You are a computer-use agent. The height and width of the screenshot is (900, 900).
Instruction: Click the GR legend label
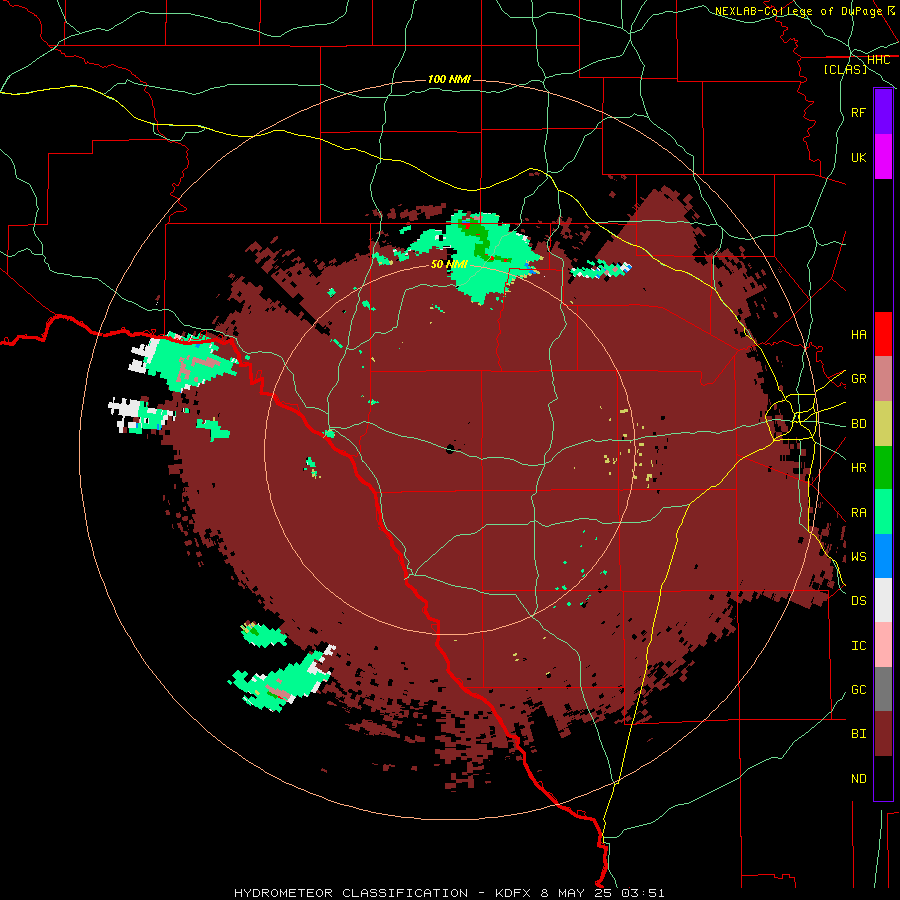click(858, 379)
